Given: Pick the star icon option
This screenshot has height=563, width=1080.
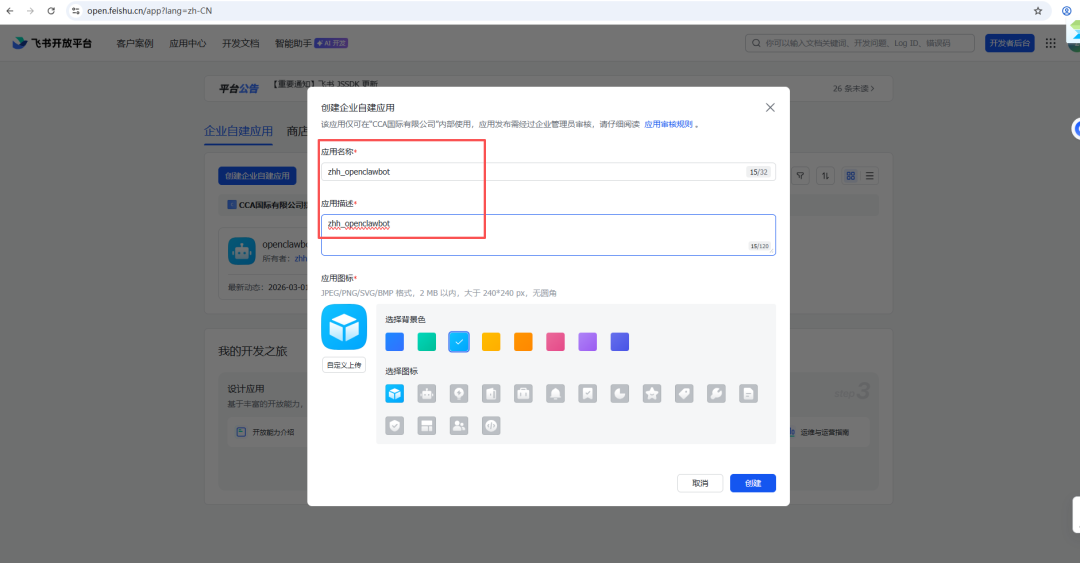Looking at the screenshot, I should (x=652, y=393).
